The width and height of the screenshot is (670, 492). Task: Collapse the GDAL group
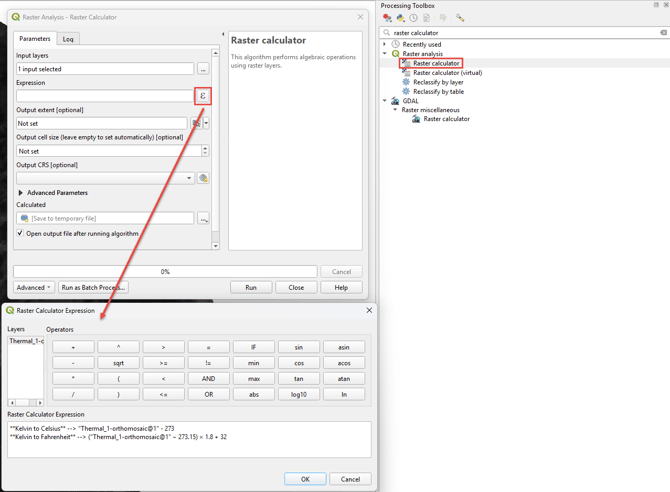(385, 101)
